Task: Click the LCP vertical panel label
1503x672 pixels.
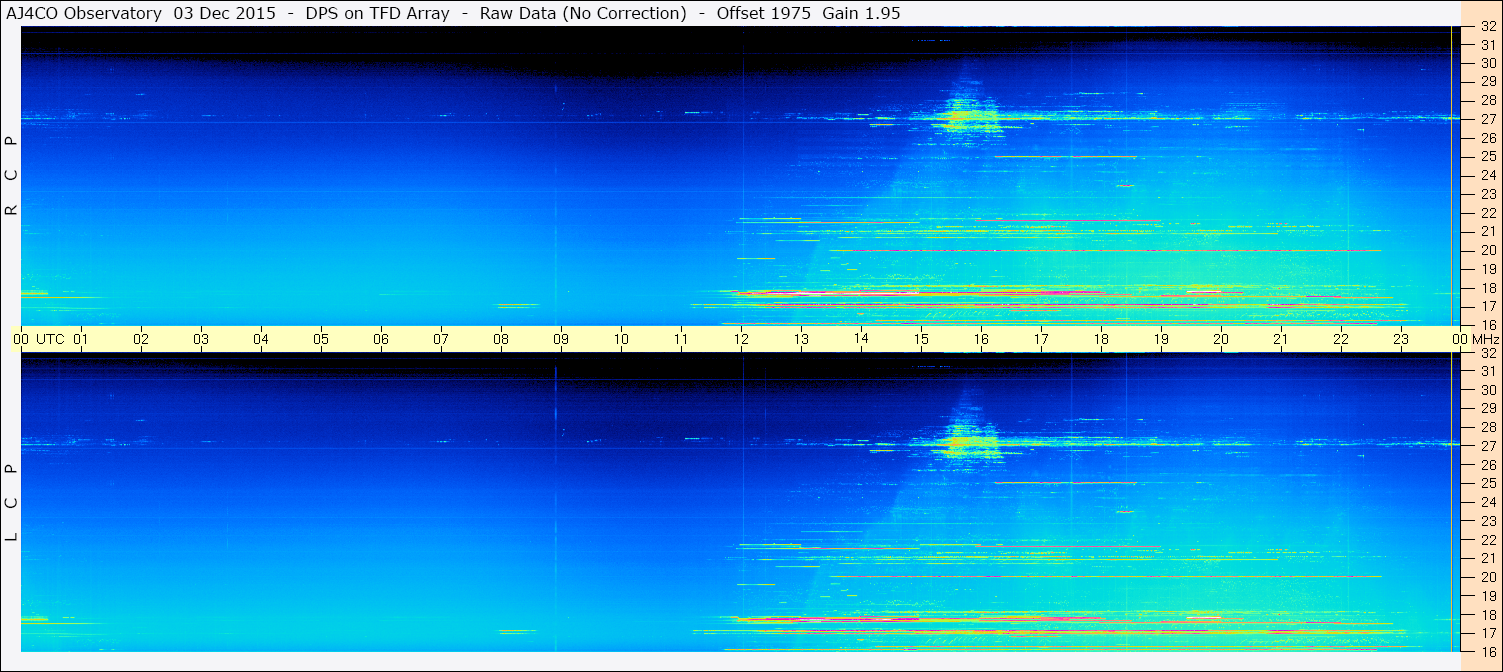Action: 11,503
